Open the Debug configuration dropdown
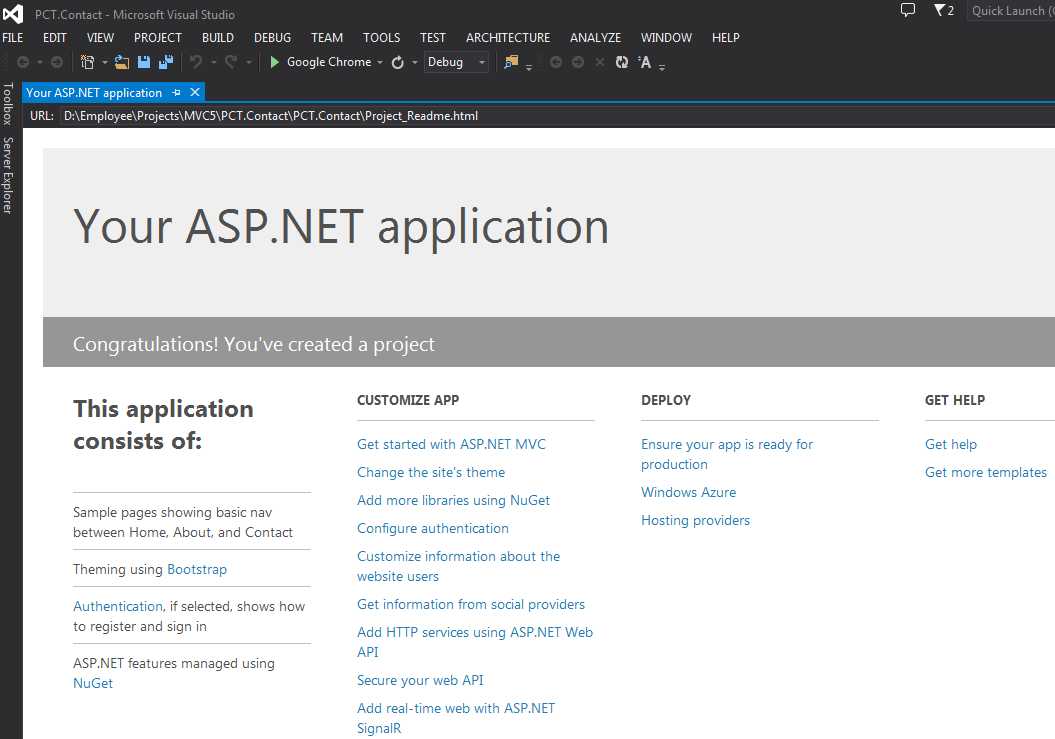This screenshot has width=1055, height=739. click(456, 62)
